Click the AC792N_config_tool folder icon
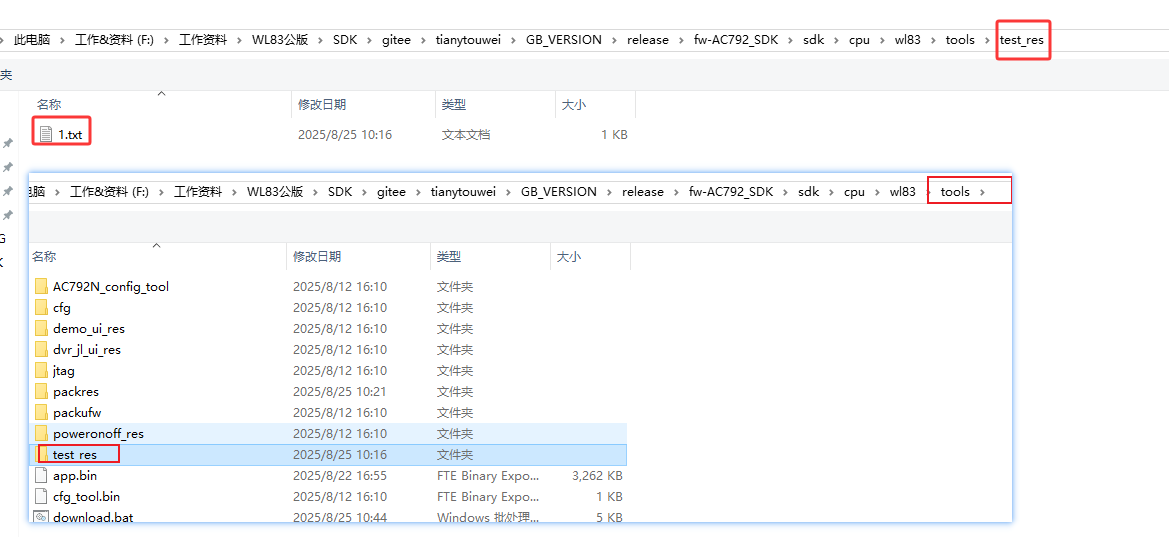Image resolution: width=1169 pixels, height=537 pixels. pyautogui.click(x=41, y=286)
